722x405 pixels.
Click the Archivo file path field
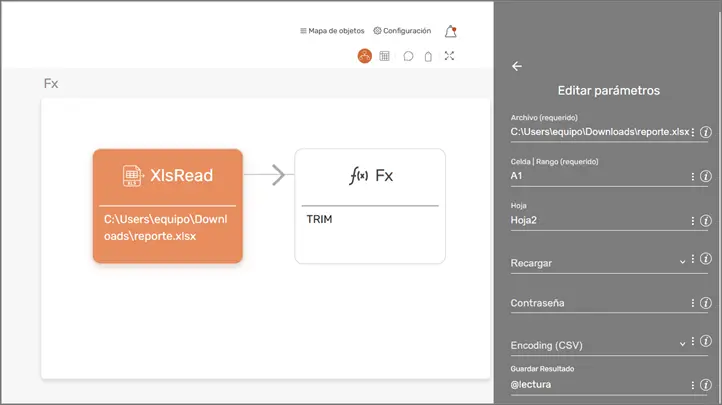click(598, 132)
